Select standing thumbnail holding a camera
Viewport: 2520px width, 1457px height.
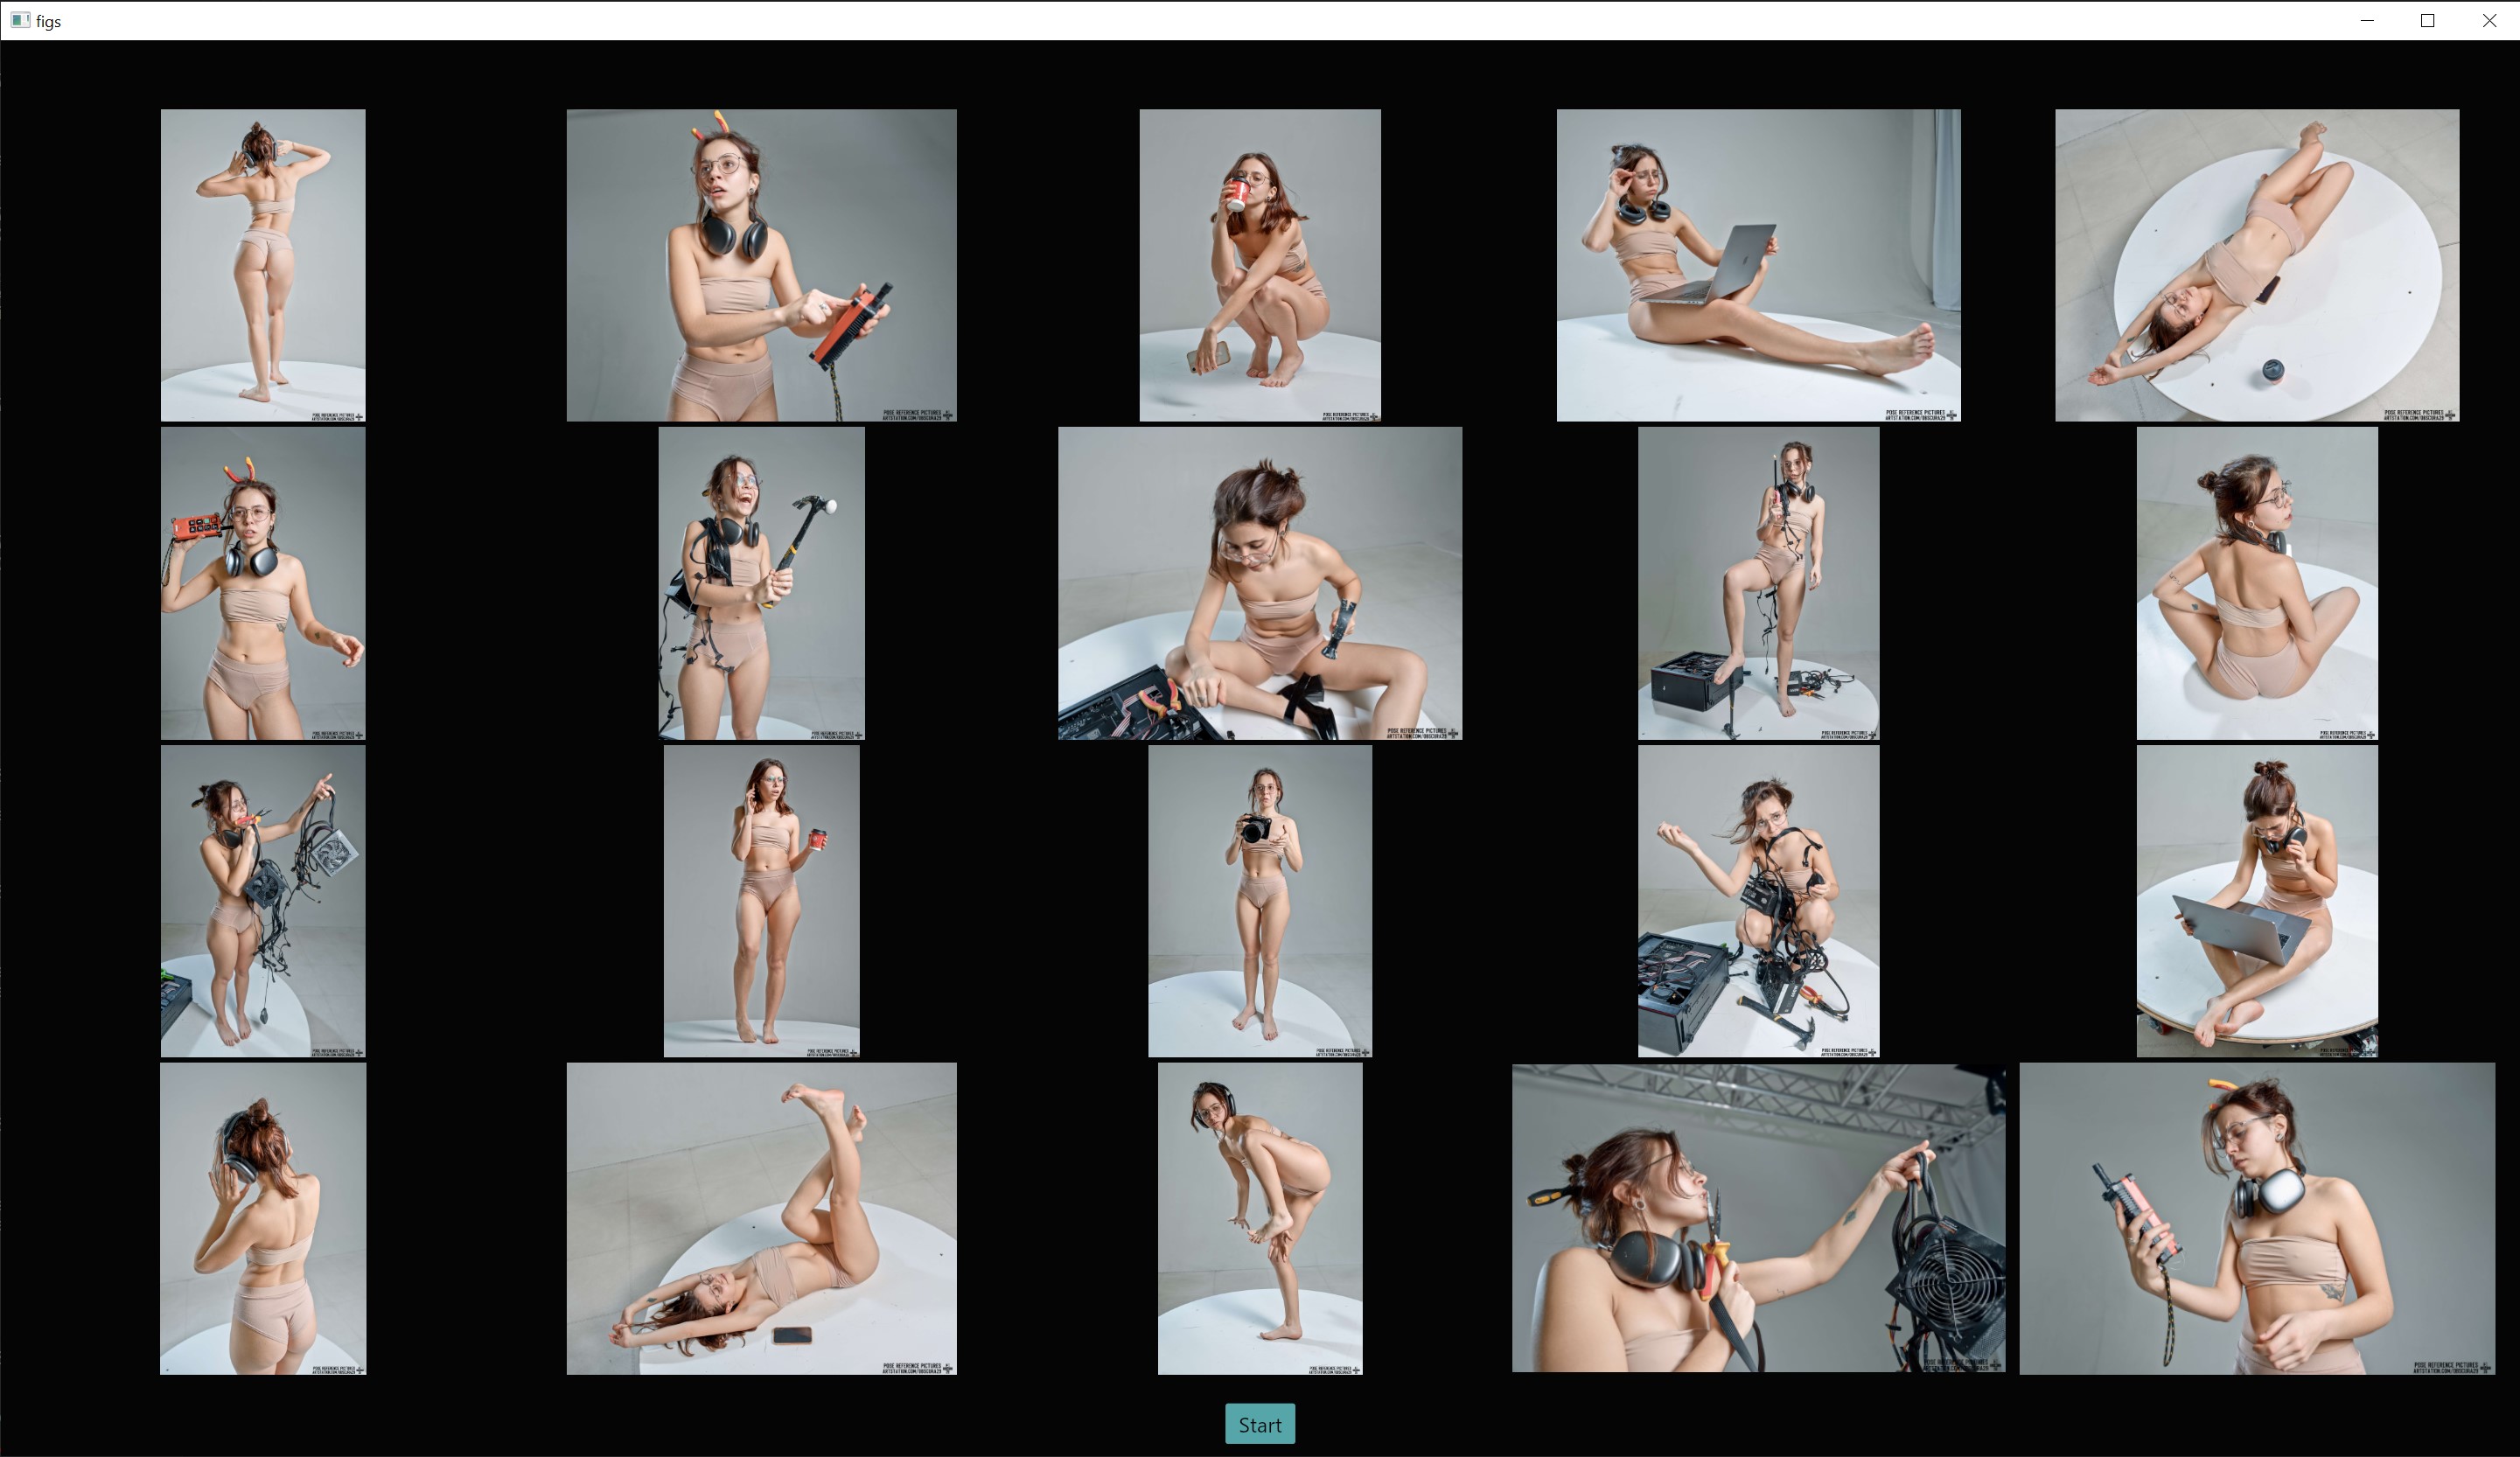(x=1260, y=901)
